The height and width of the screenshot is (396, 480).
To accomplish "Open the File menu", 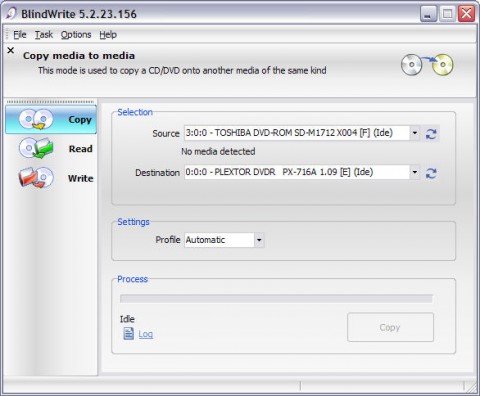I will [x=20, y=35].
